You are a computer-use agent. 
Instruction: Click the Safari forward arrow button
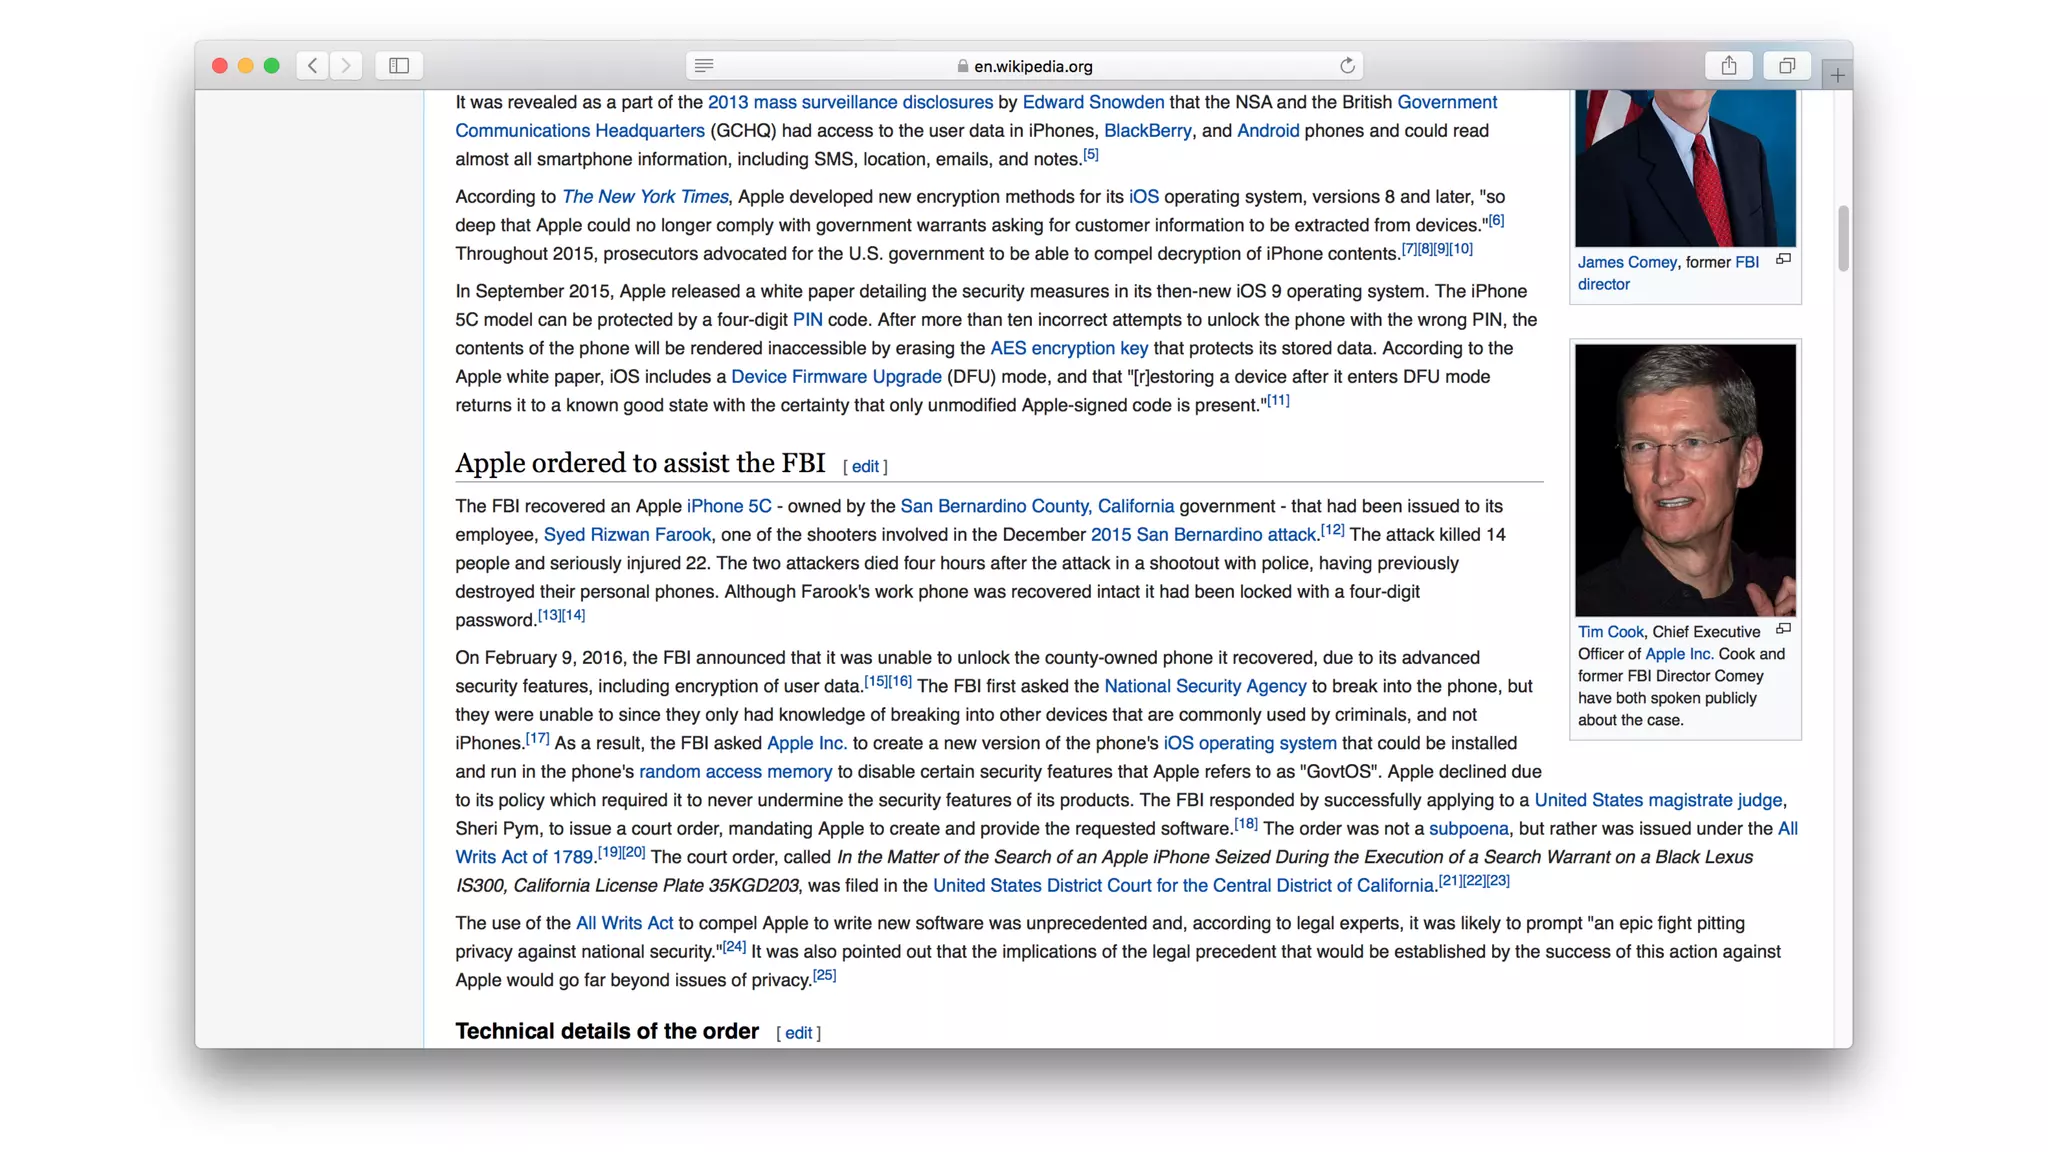(346, 66)
